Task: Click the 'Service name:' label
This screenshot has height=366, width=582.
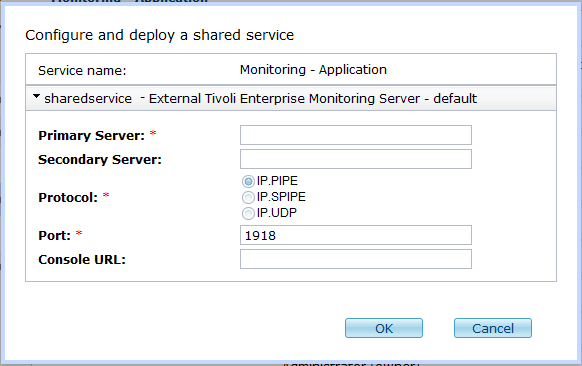Action: (82, 71)
